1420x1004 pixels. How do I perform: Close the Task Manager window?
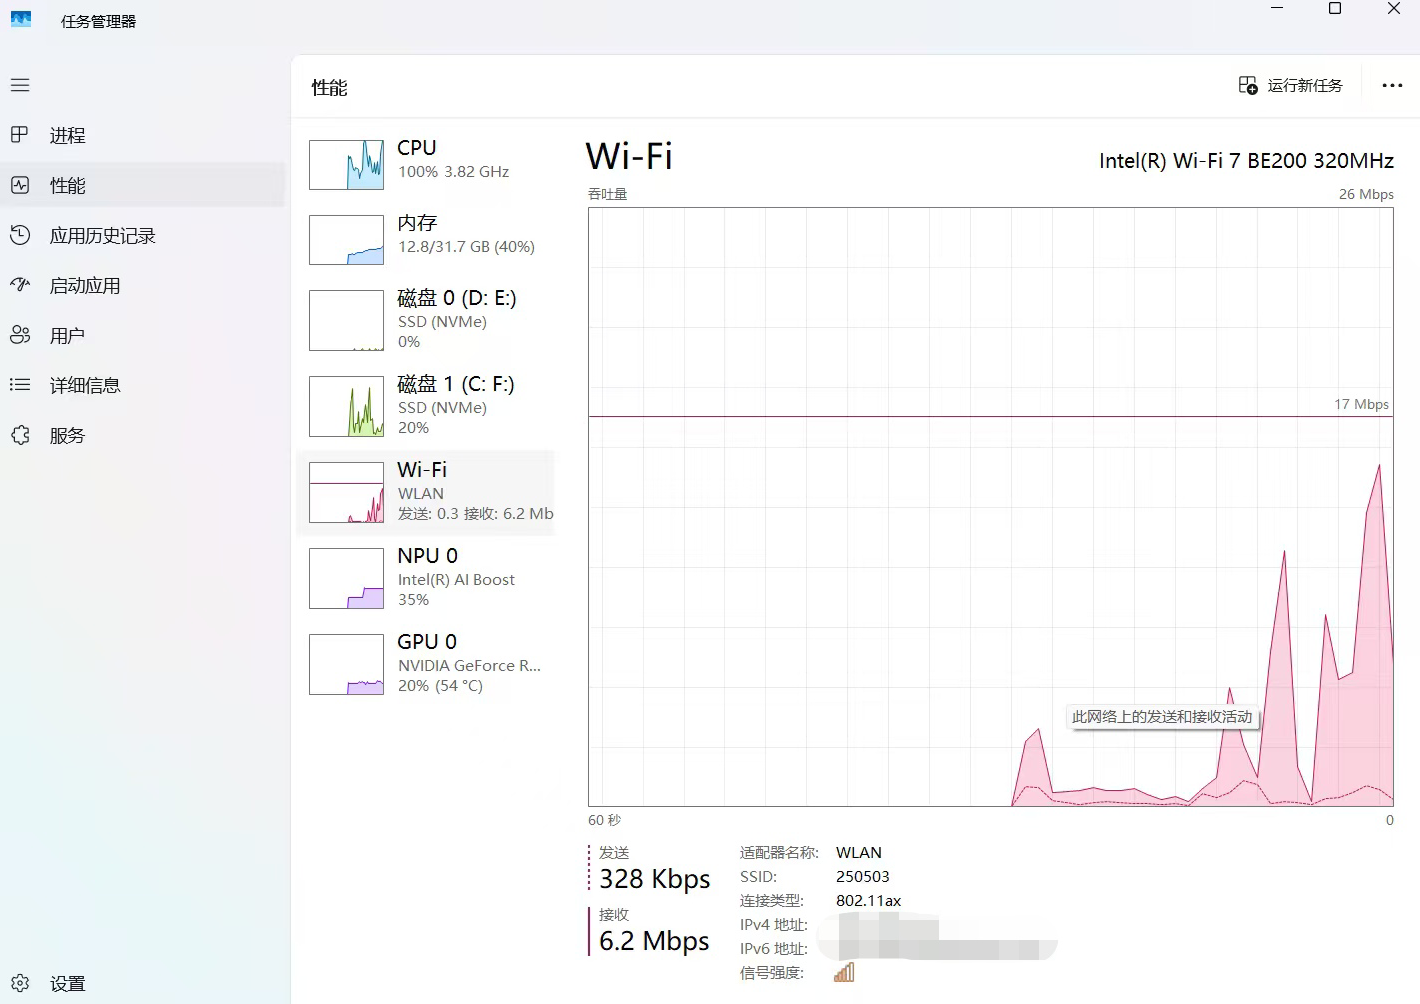[1393, 9]
